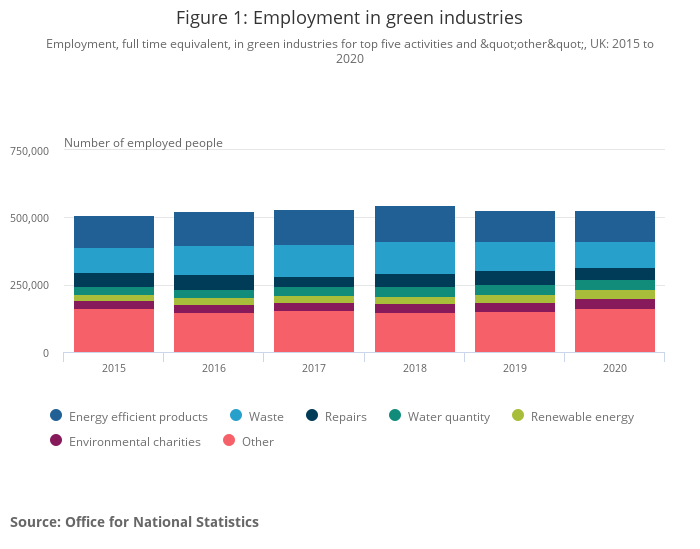Toggle the Waste legend label
This screenshot has height=549, width=700.
tap(265, 417)
